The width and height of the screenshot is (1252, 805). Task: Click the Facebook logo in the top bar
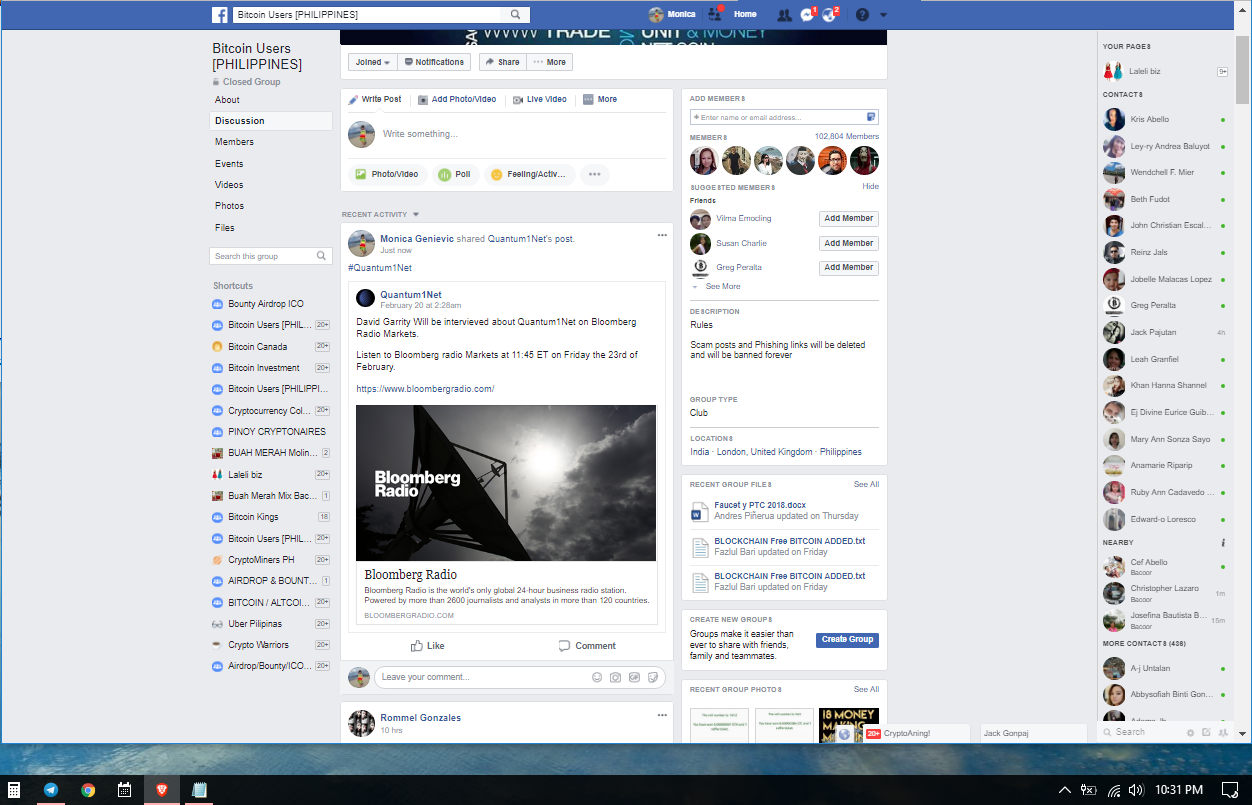coord(220,15)
